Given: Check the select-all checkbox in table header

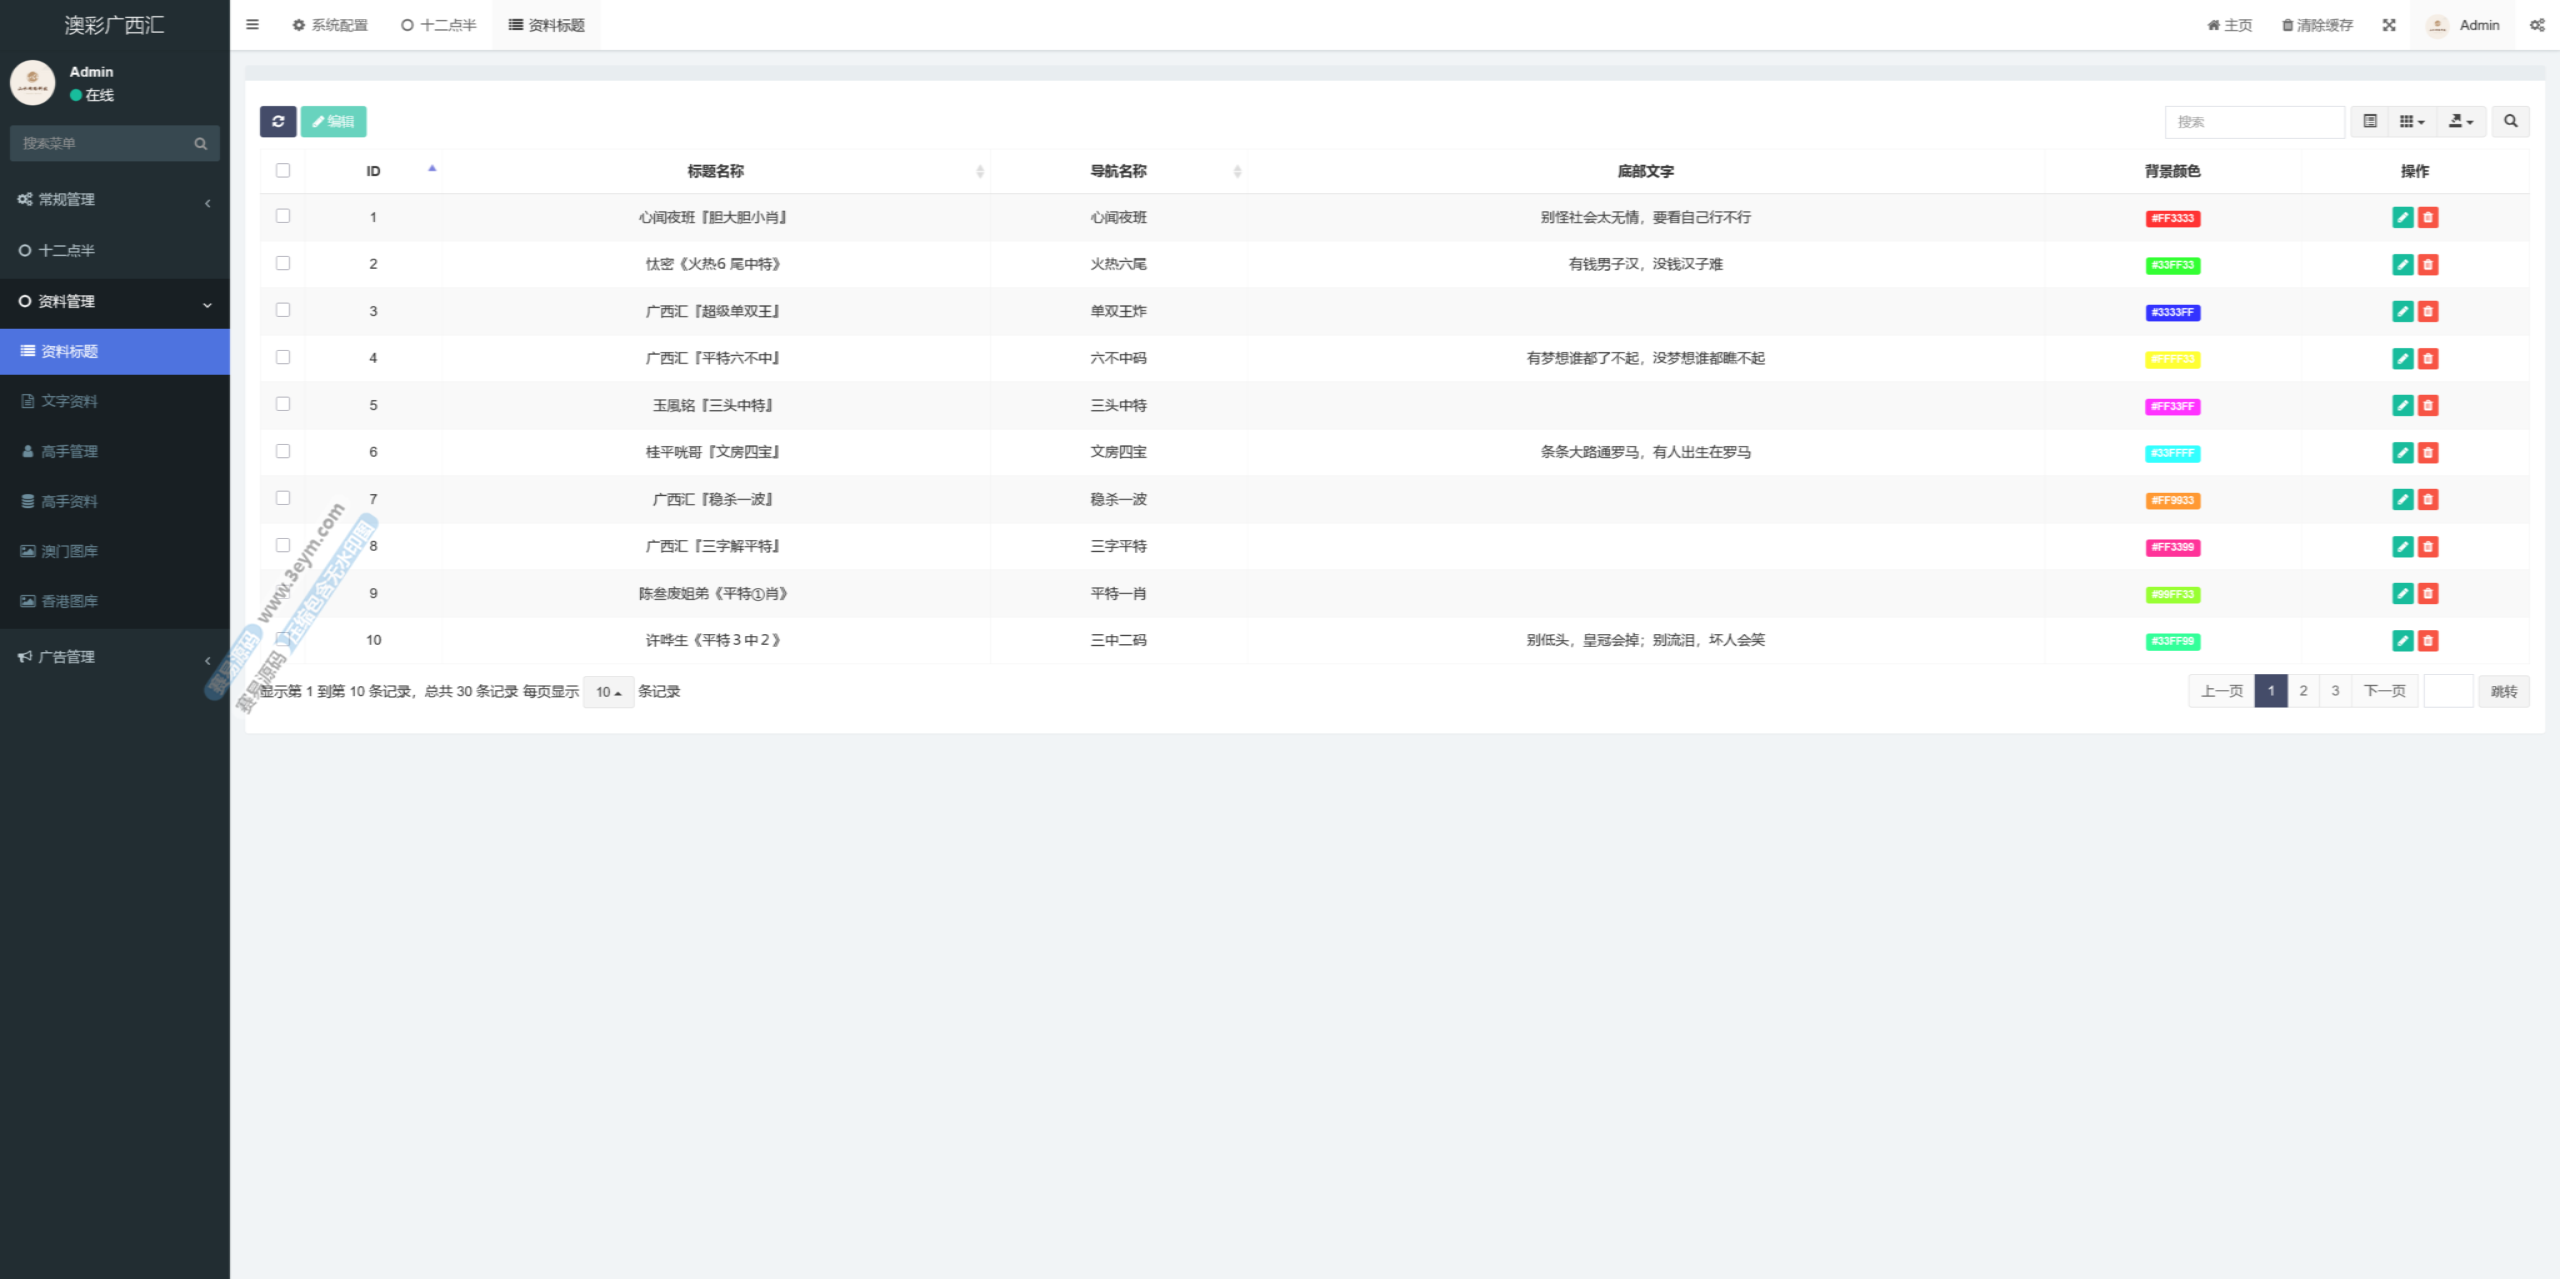Looking at the screenshot, I should click(283, 170).
